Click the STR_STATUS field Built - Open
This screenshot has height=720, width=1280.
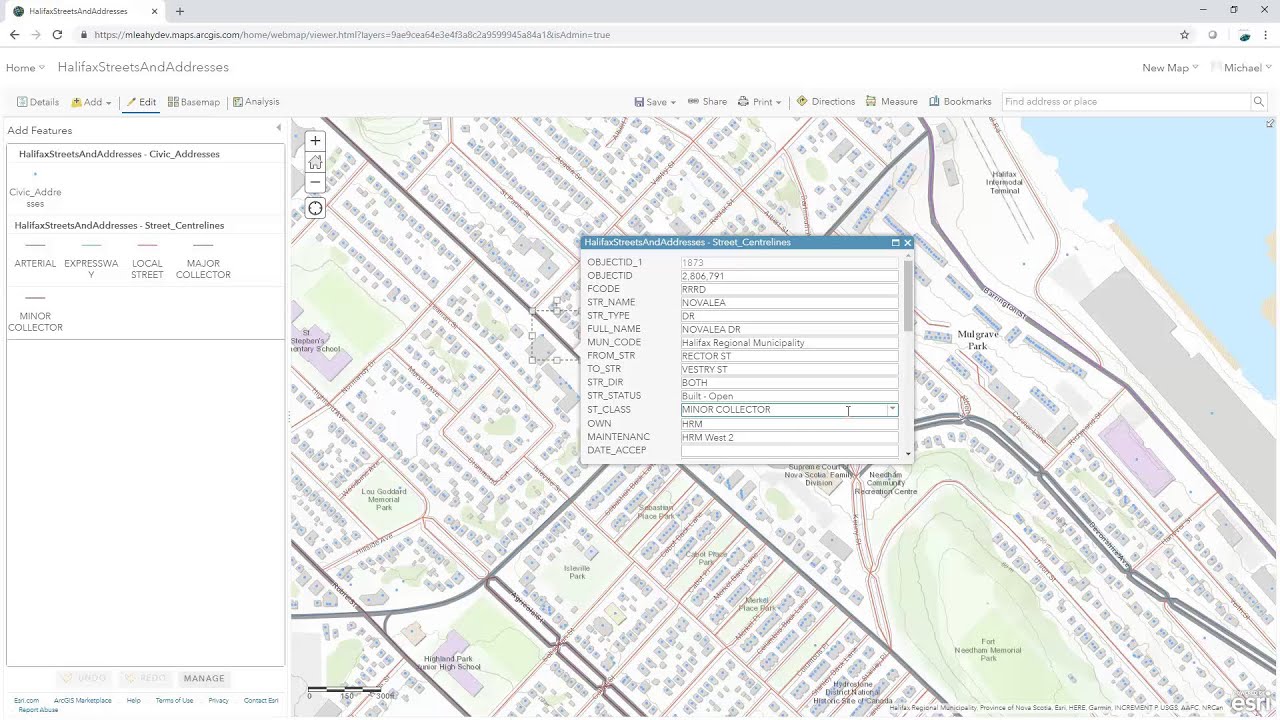coord(789,396)
